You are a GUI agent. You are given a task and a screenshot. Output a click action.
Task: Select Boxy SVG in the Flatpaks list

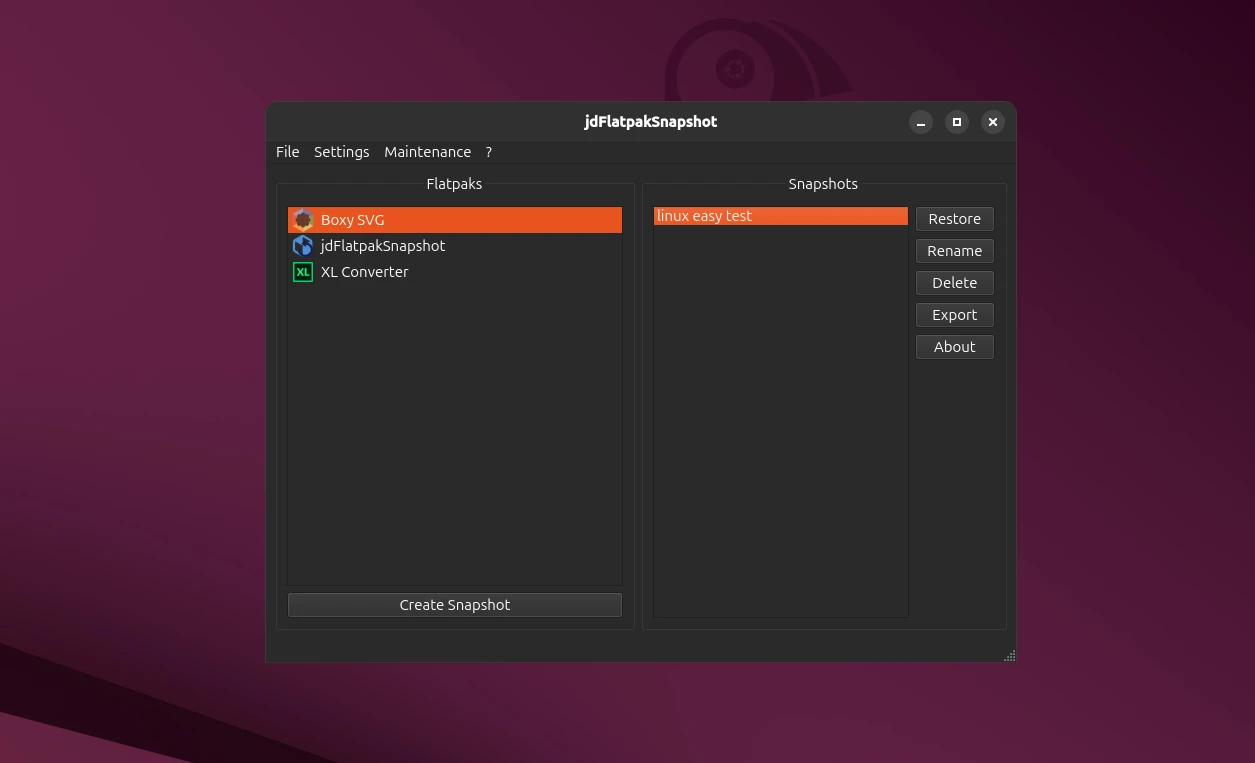352,220
